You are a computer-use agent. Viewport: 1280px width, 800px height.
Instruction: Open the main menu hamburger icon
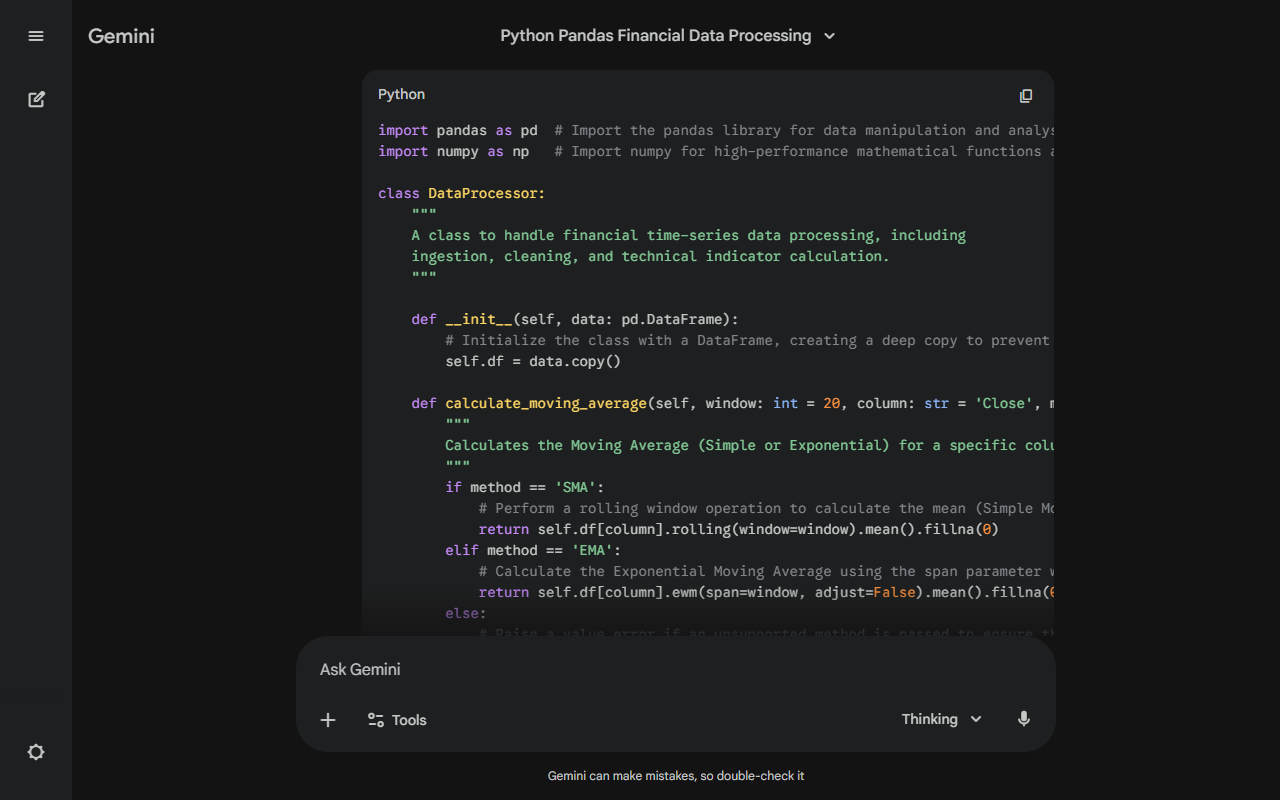pyautogui.click(x=36, y=36)
